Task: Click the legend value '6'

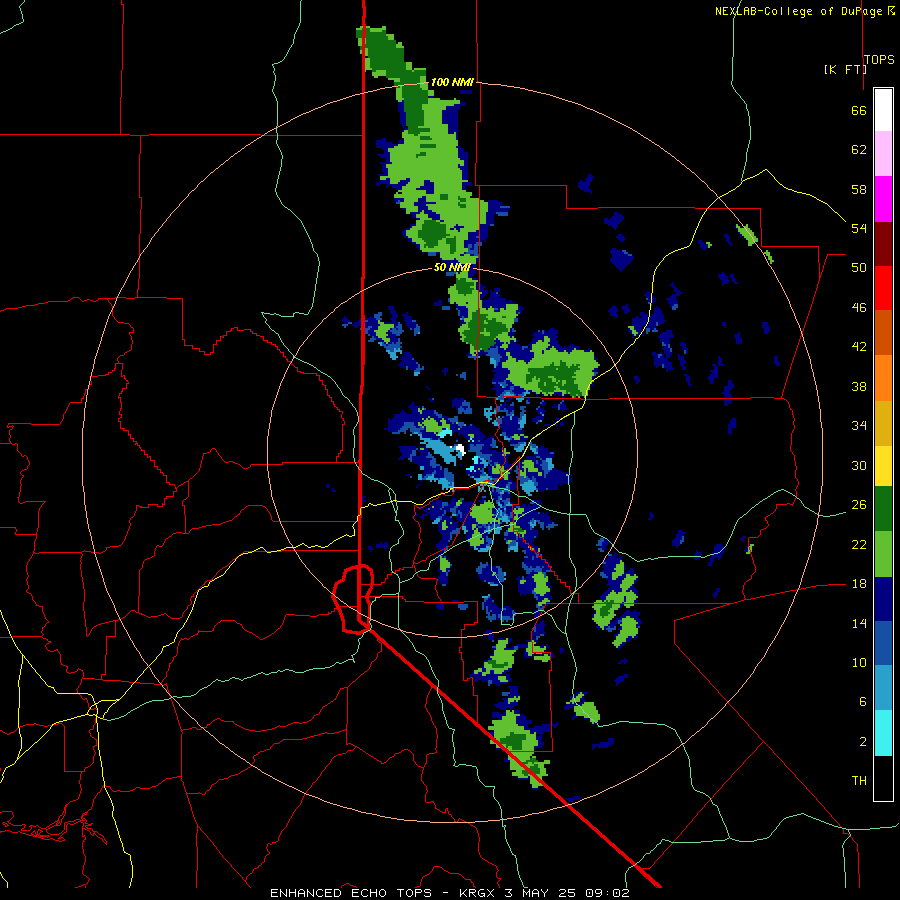Action: pyautogui.click(x=862, y=701)
